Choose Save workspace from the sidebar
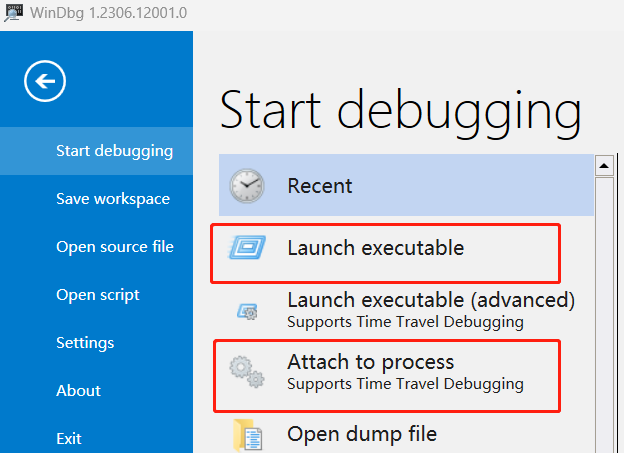 [x=113, y=199]
